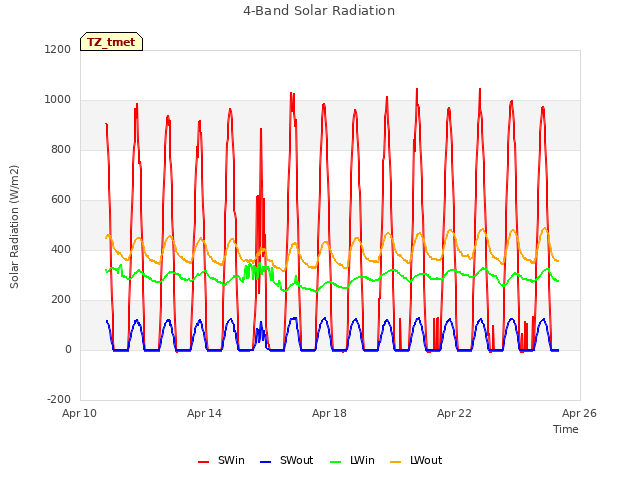Click the 'Apr 22' x-axis label
Screen dimensions: 640x480
pos(454,413)
